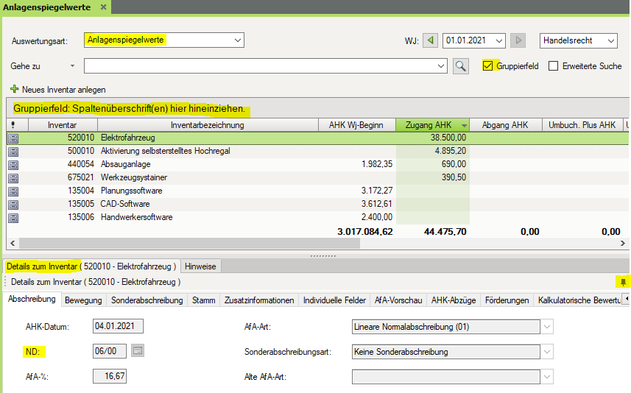Open the Zugang AHK column filter arrow
Screen dimensions: 631x393
pos(464,126)
